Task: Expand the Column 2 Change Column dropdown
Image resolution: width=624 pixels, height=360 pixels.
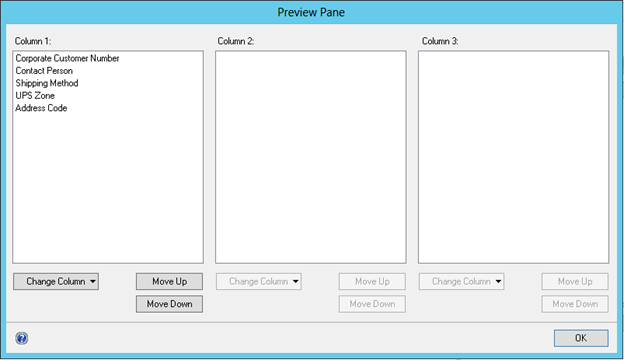Action: tap(259, 281)
